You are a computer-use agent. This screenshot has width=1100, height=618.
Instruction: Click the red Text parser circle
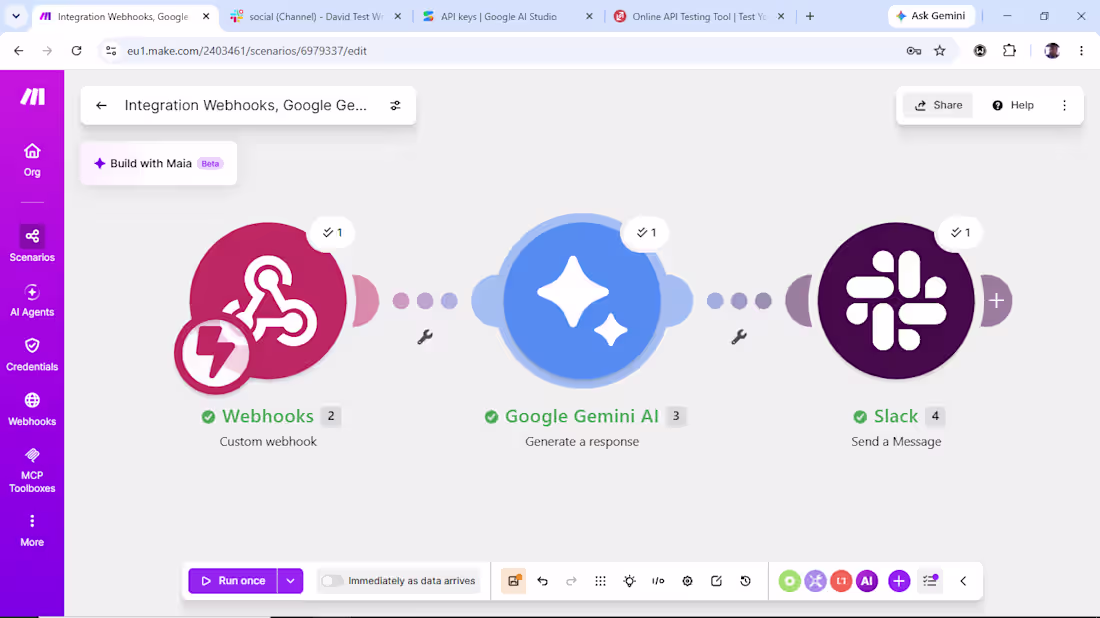pyautogui.click(x=841, y=581)
